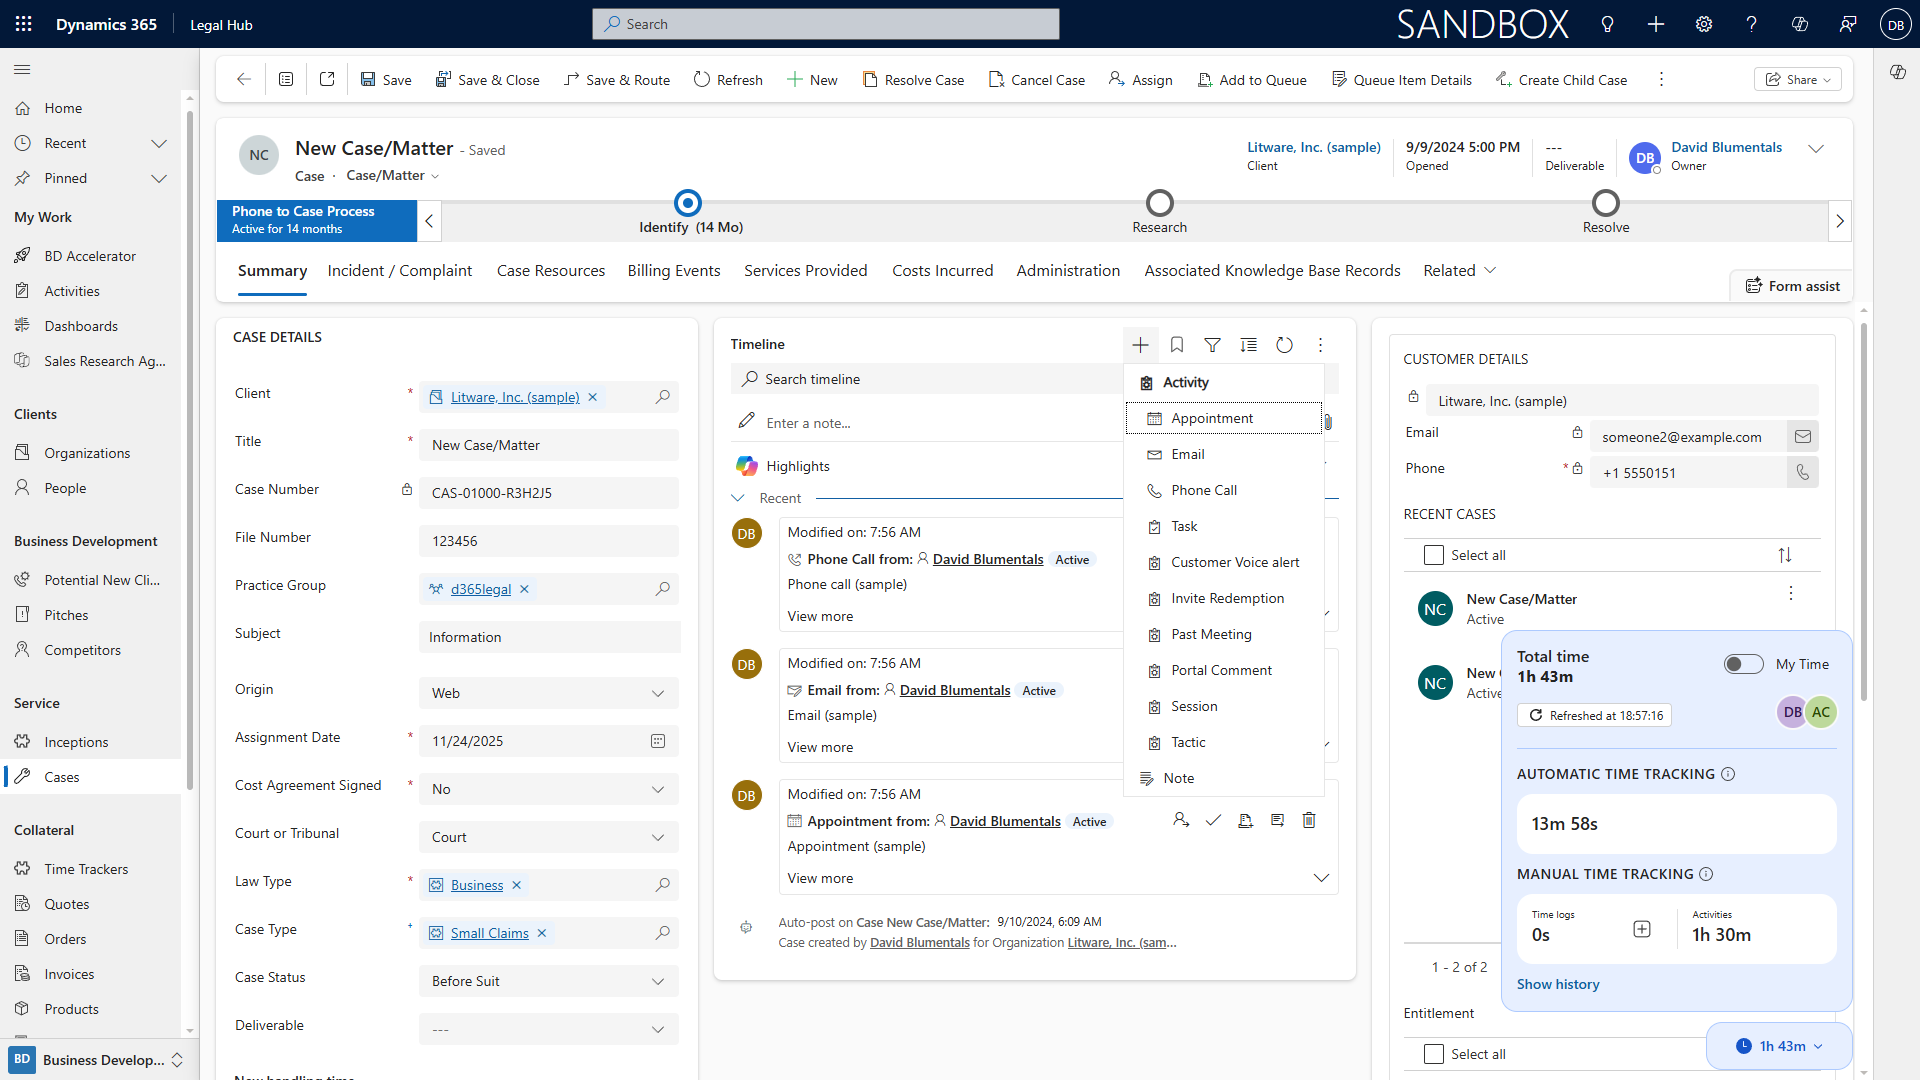
Task: Click the Resolve Case button
Action: pyautogui.click(x=913, y=80)
